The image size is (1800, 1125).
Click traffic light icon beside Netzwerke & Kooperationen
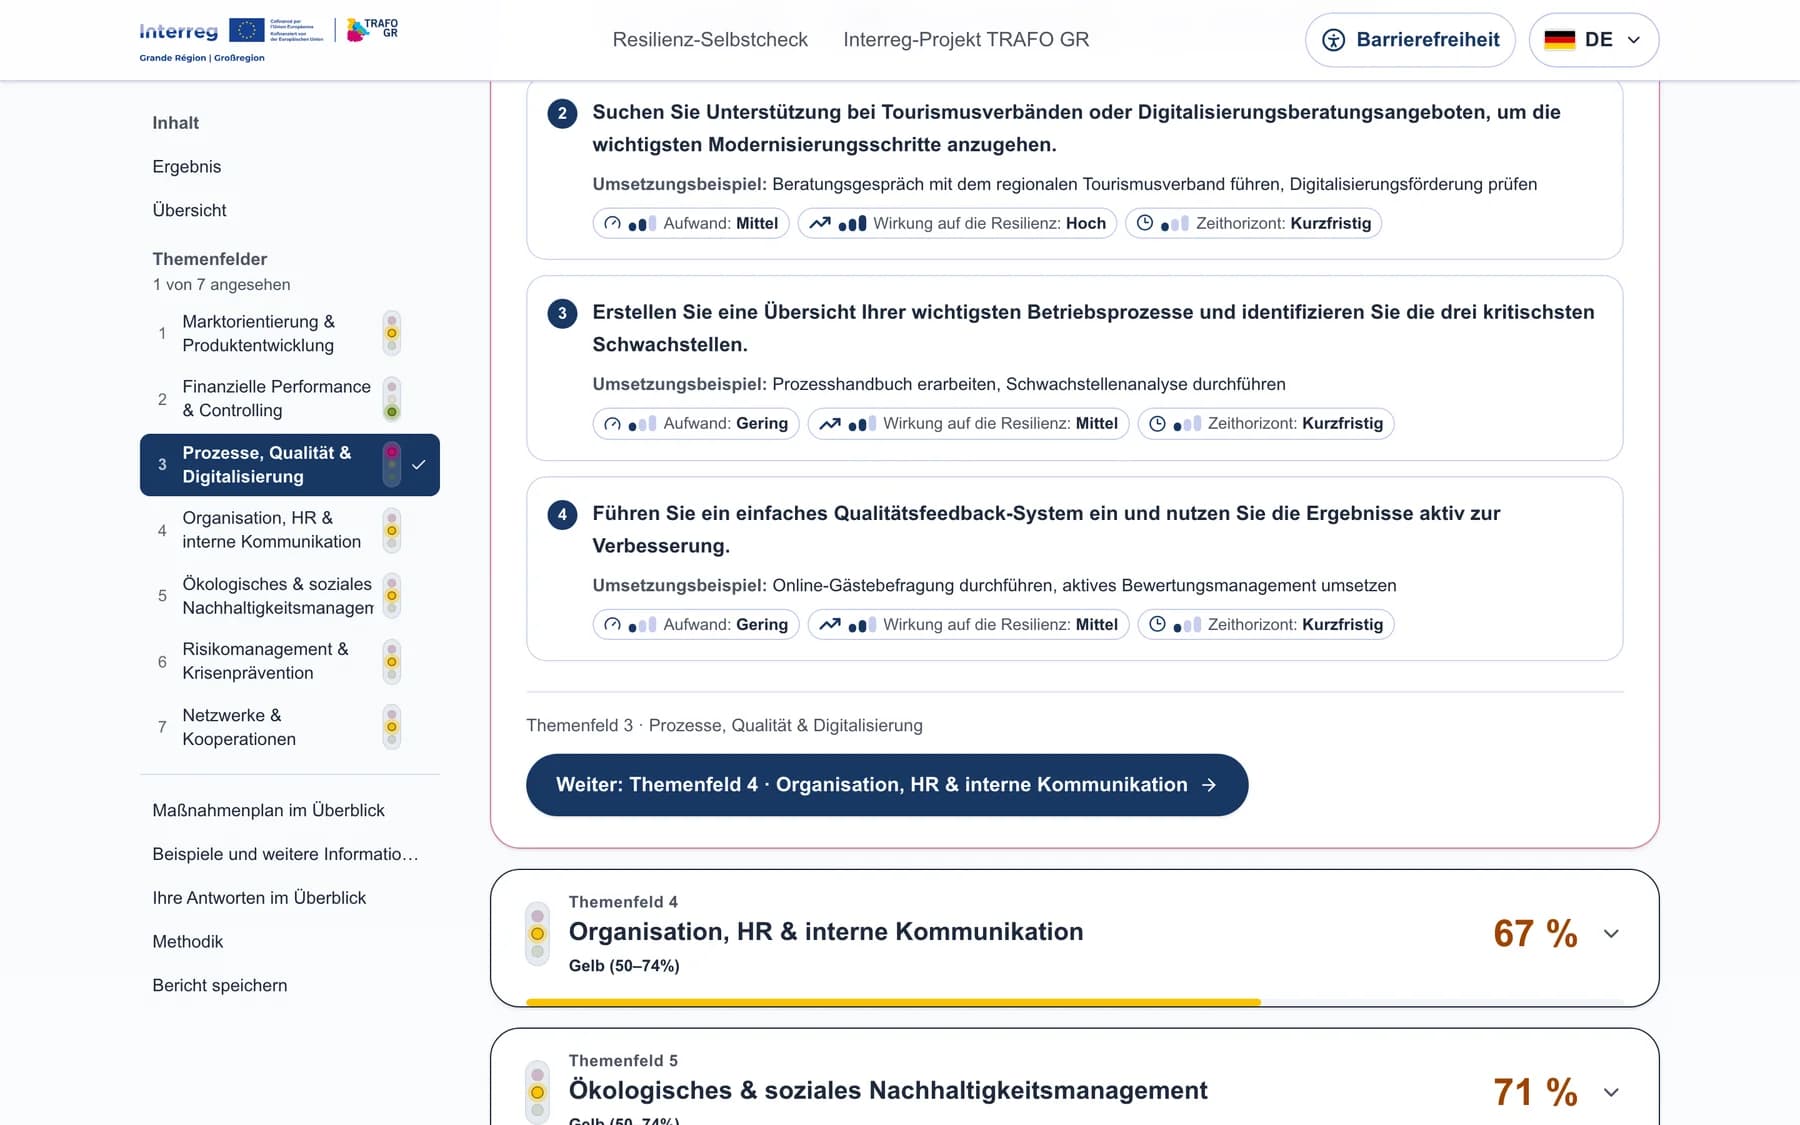click(x=392, y=727)
